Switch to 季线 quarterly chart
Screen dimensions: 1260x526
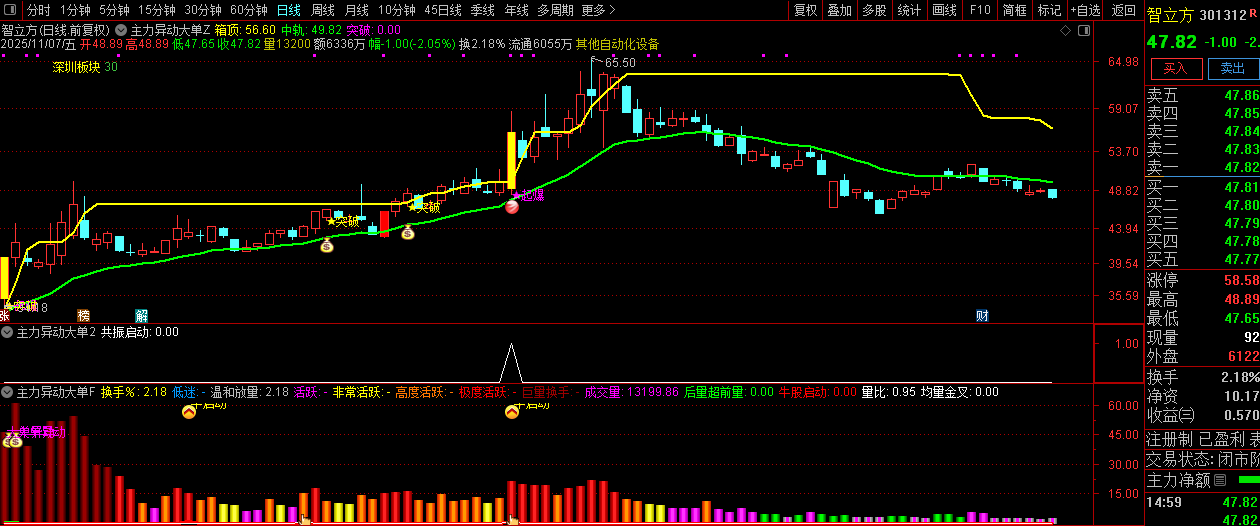(x=483, y=10)
